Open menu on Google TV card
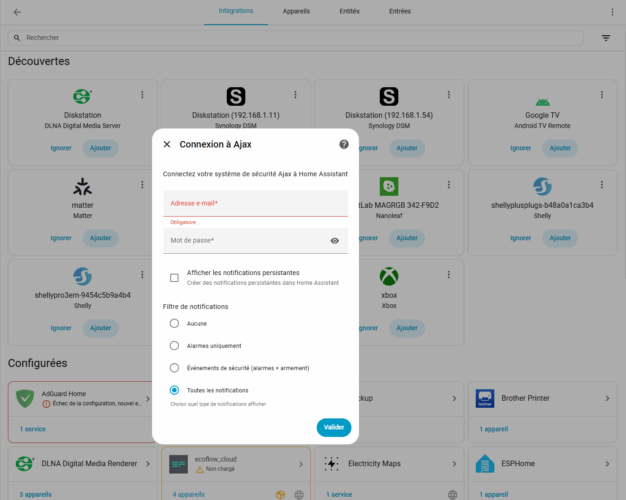This screenshot has height=500, width=626. point(602,95)
